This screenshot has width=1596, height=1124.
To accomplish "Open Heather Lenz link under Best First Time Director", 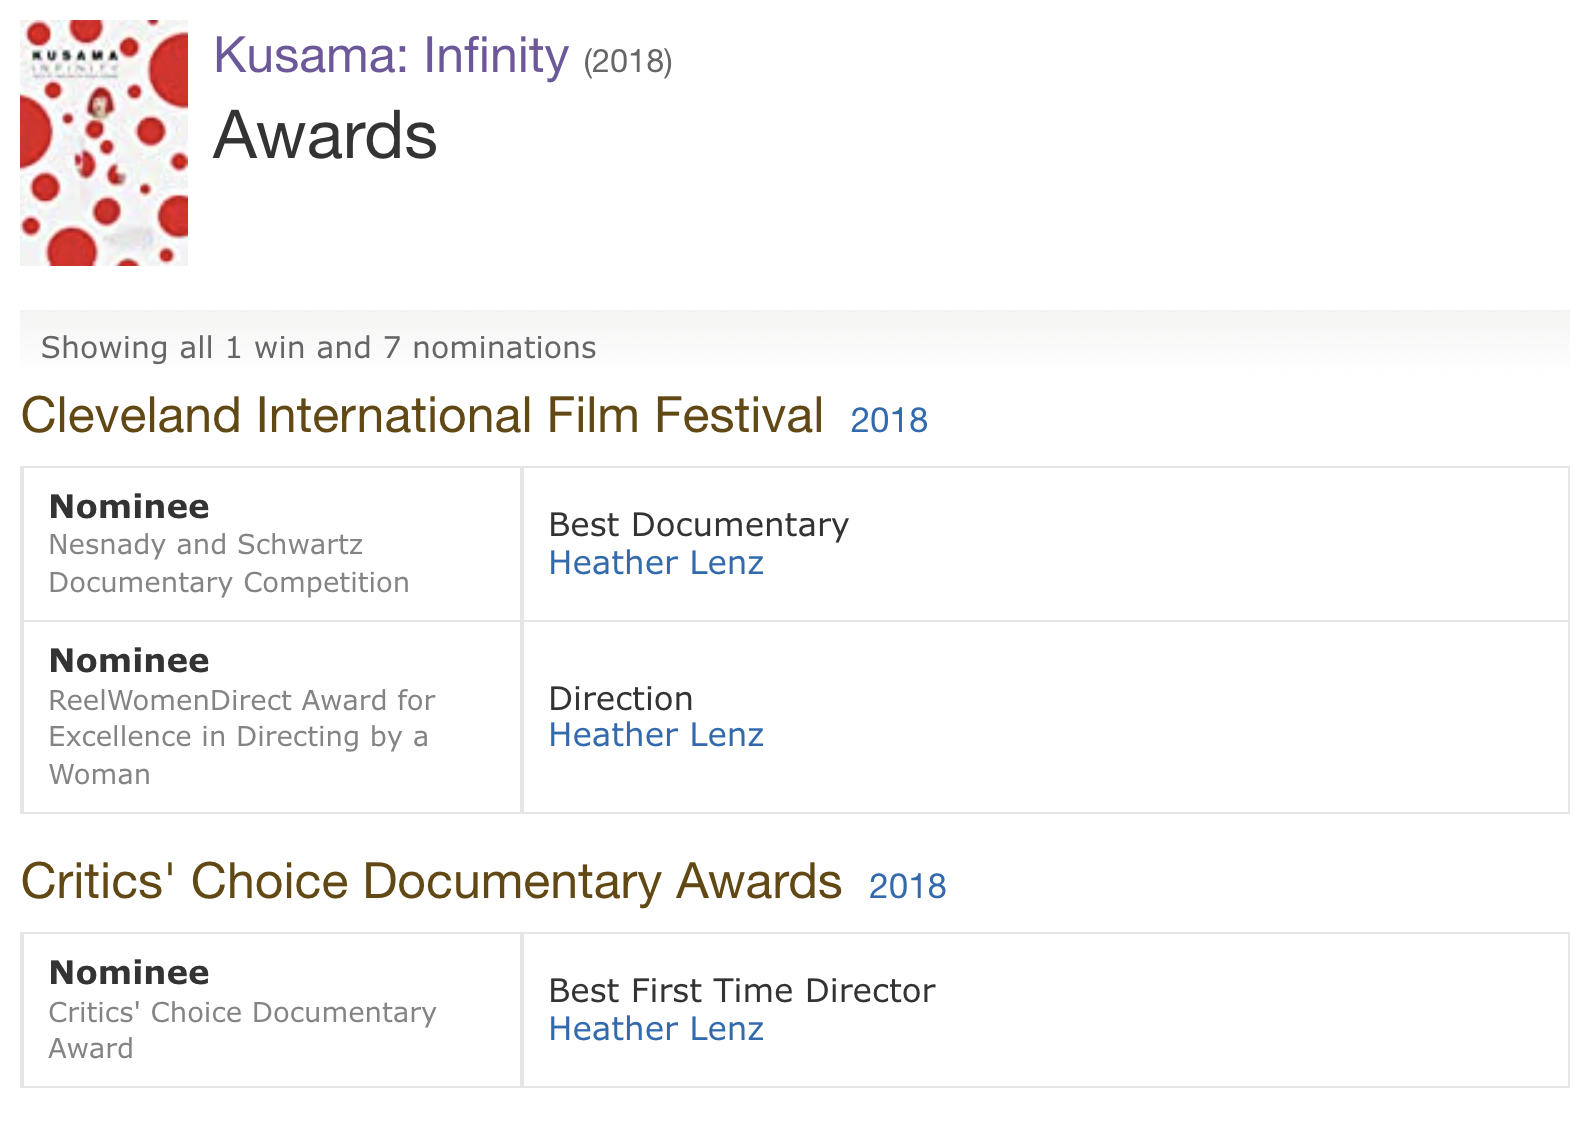I will pyautogui.click(x=656, y=1029).
